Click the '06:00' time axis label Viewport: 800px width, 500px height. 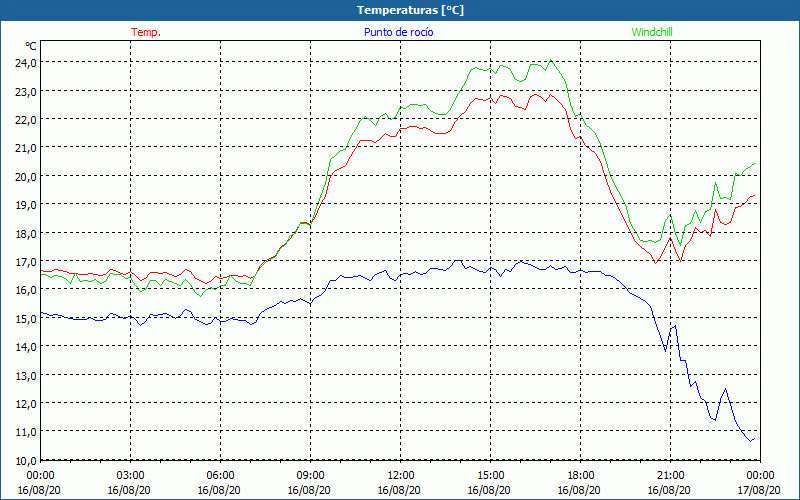coord(220,476)
